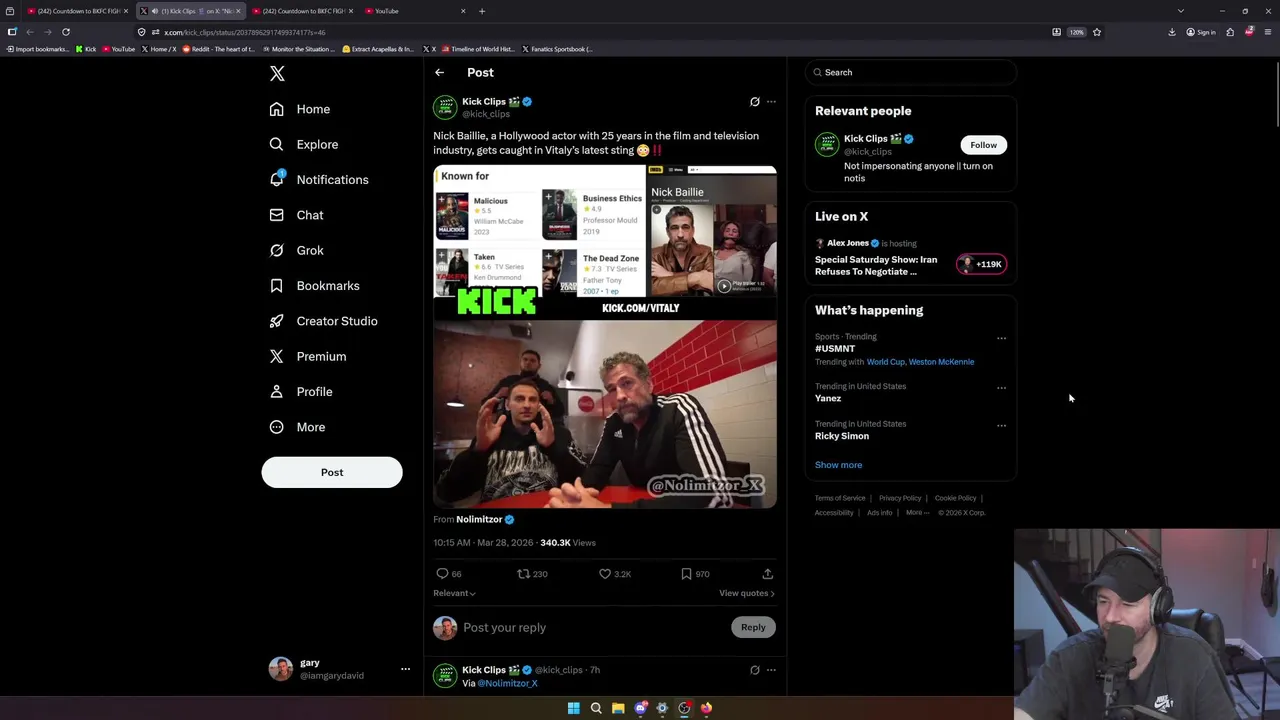
Task: Click the browser address bar URL
Action: tap(245, 32)
